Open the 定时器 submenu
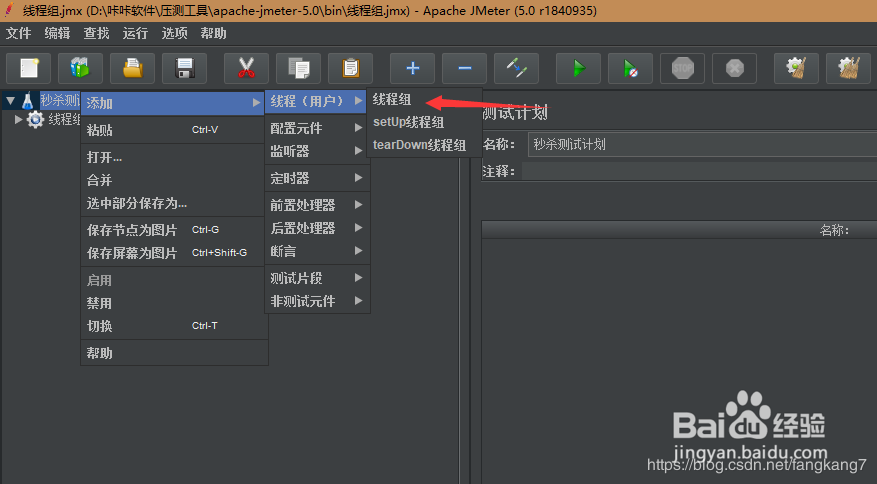 [x=317, y=178]
